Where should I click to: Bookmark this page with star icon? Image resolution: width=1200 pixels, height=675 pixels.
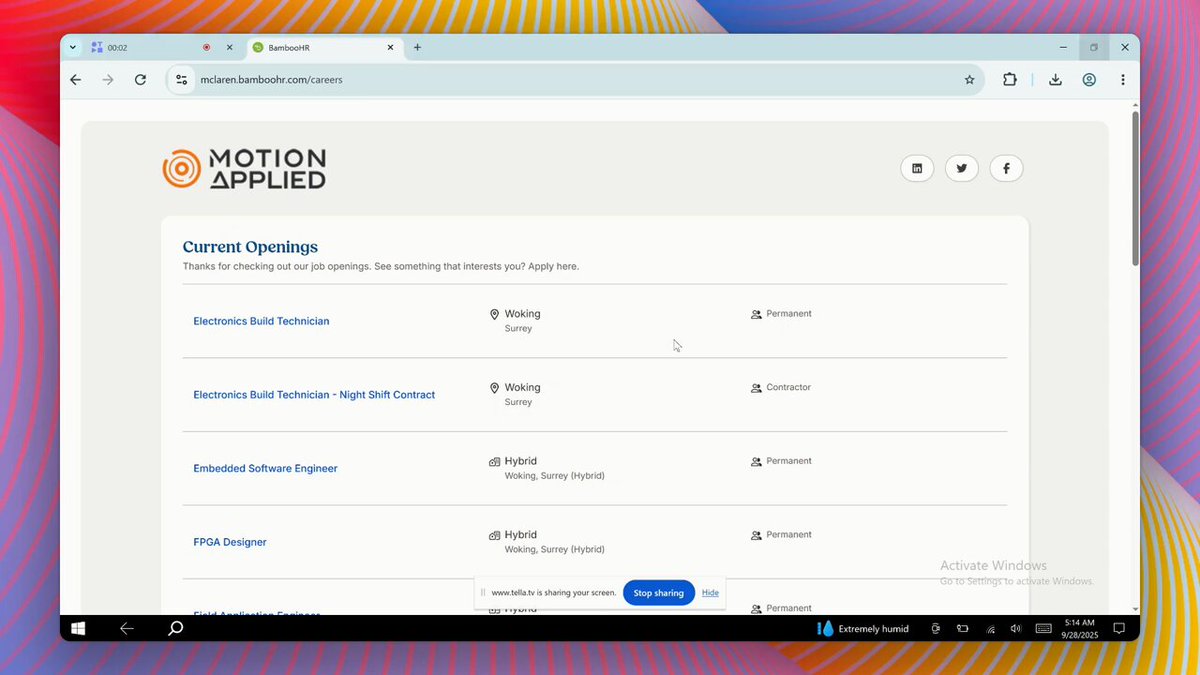coord(969,80)
